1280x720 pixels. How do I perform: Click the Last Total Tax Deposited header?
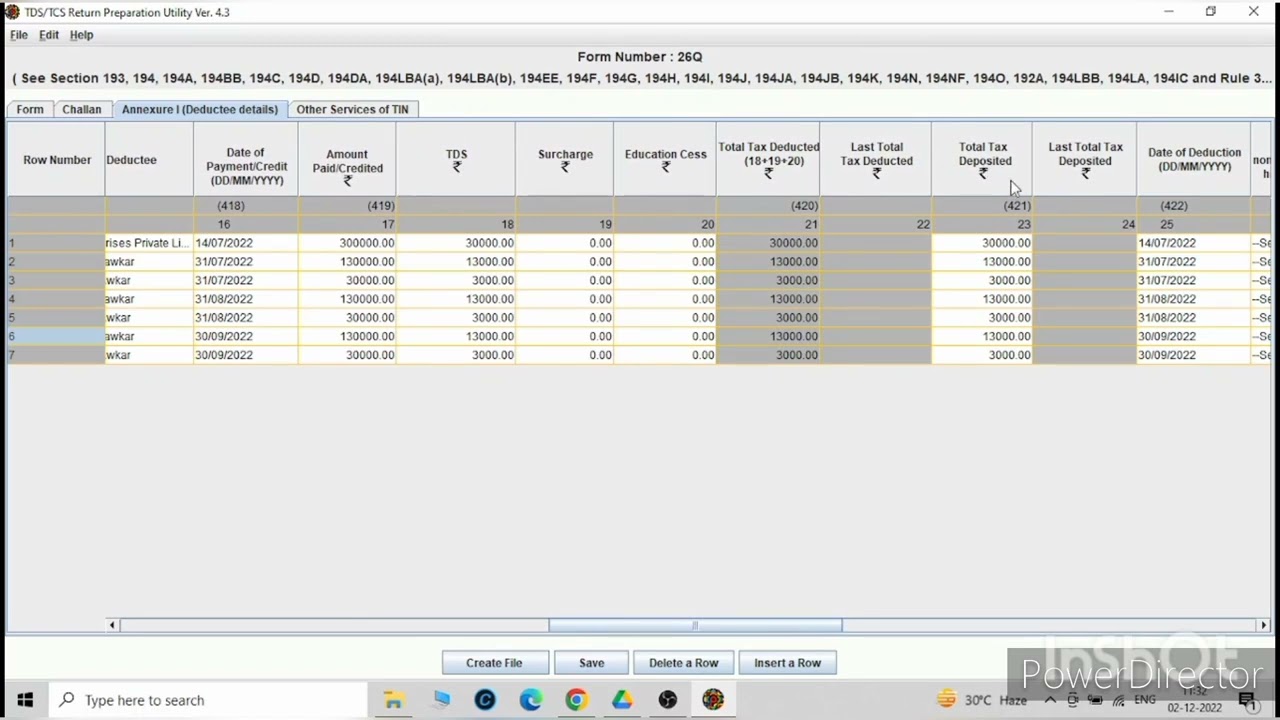[1085, 160]
